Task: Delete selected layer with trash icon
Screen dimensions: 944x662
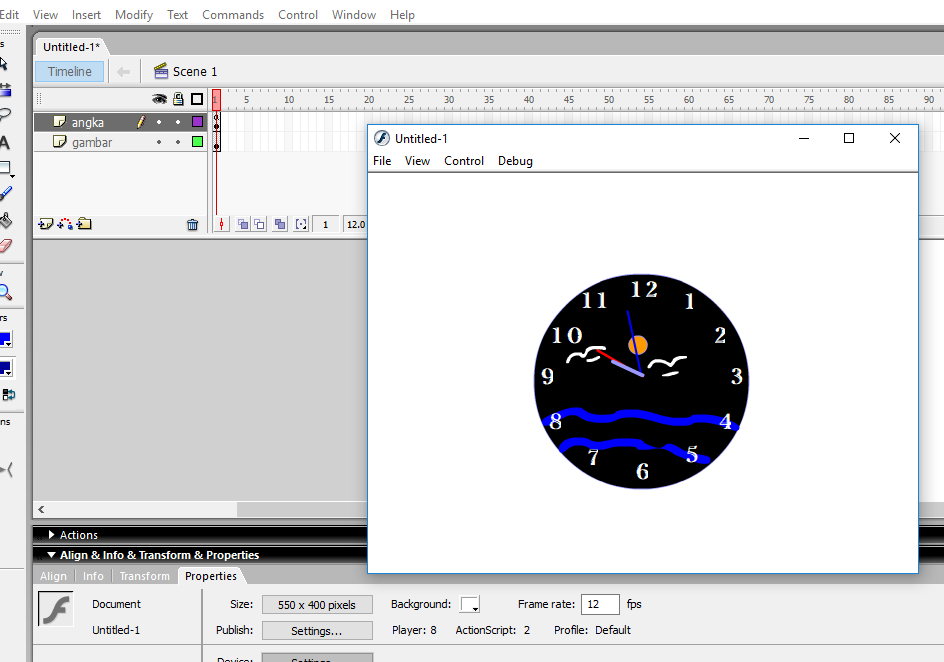Action: (193, 223)
